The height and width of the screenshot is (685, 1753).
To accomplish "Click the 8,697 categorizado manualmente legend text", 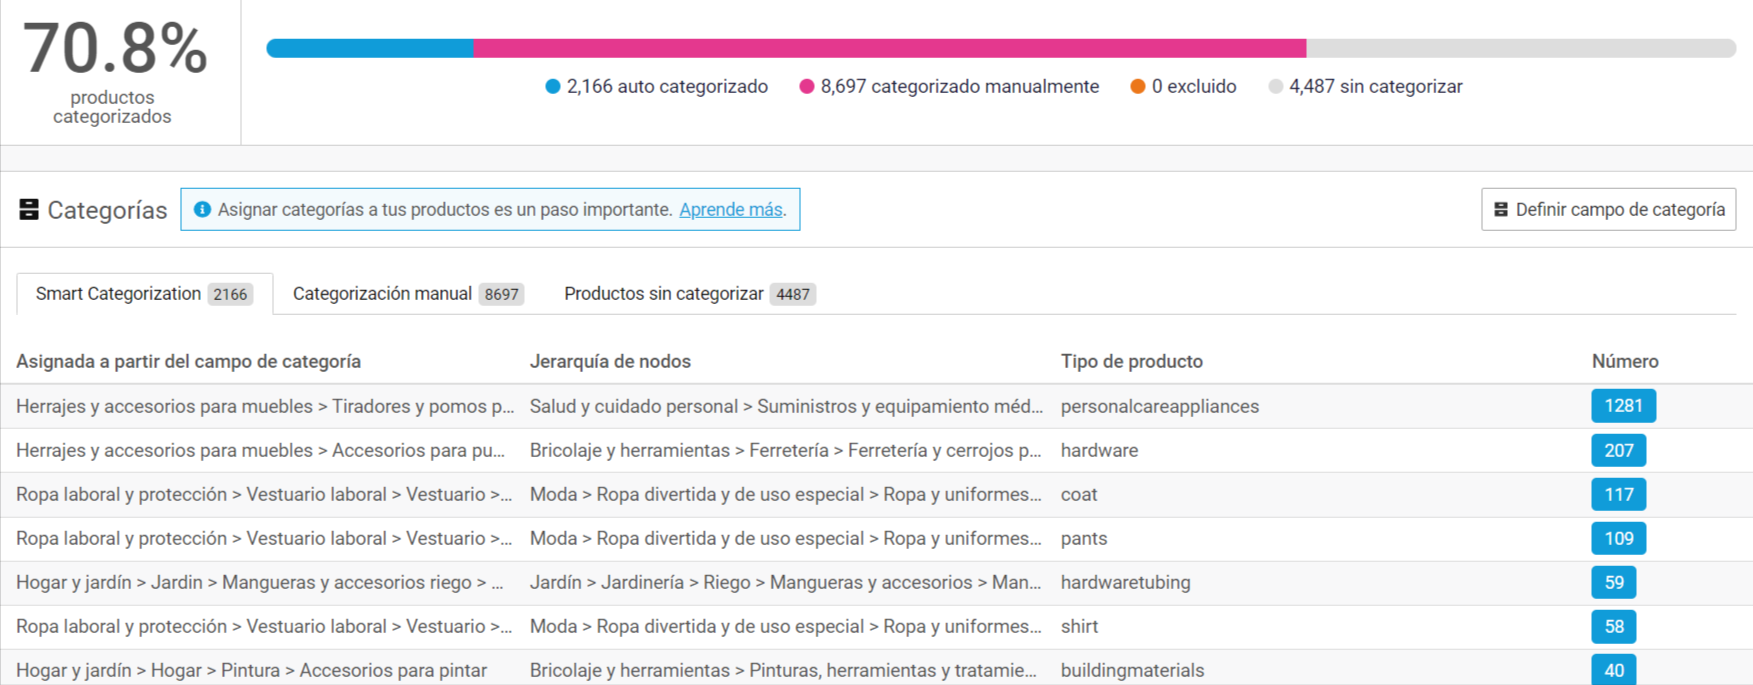I will (959, 87).
